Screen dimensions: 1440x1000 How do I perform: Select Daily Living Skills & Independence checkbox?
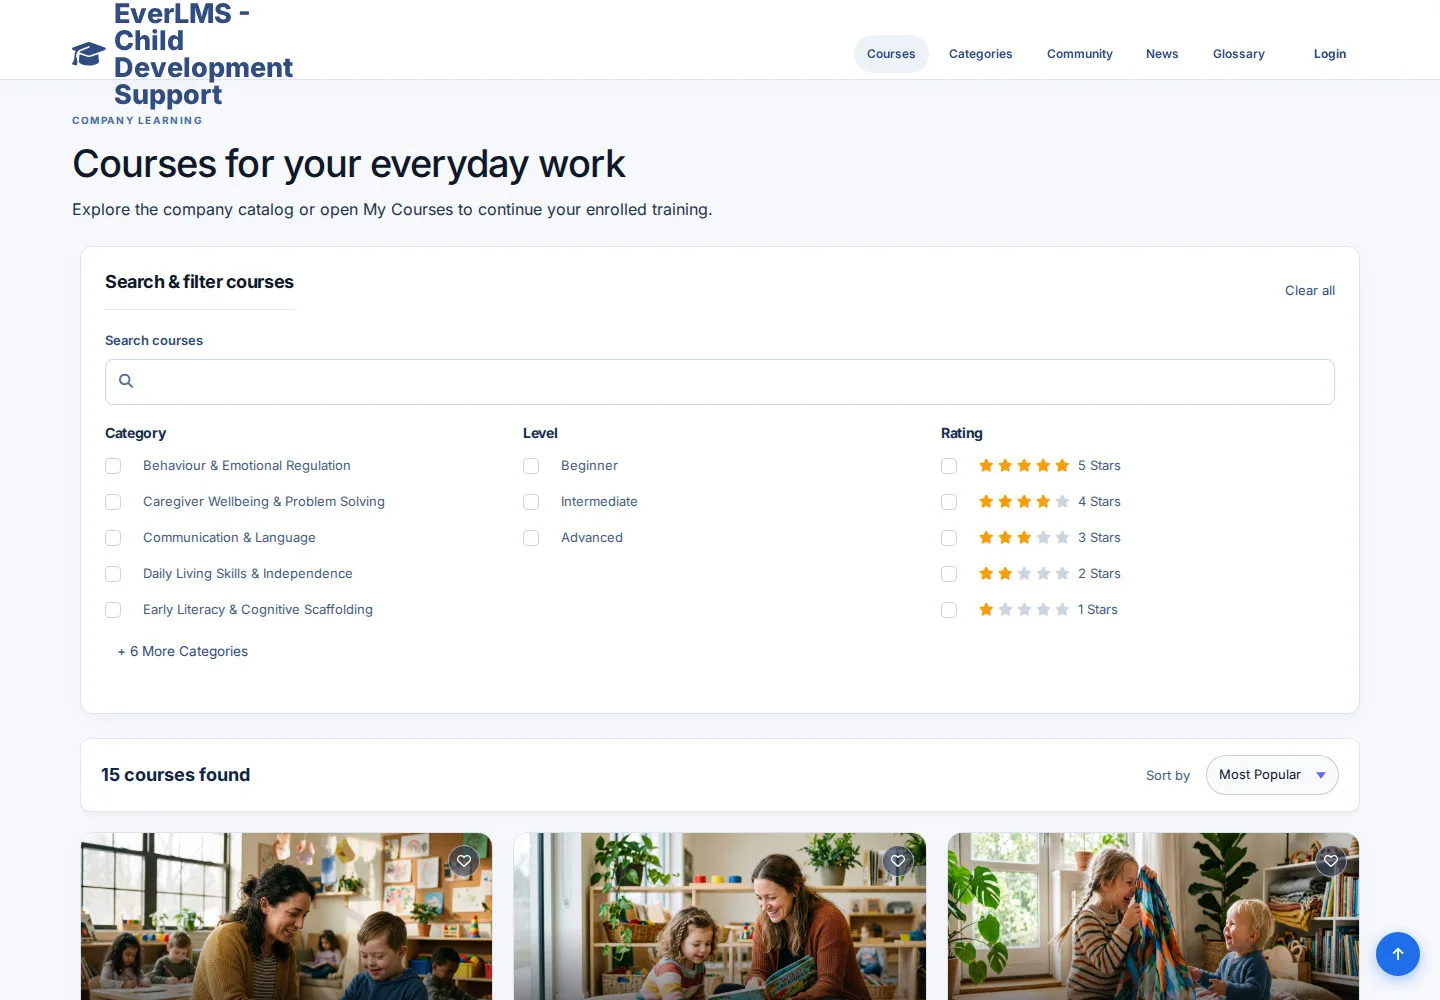[113, 574]
